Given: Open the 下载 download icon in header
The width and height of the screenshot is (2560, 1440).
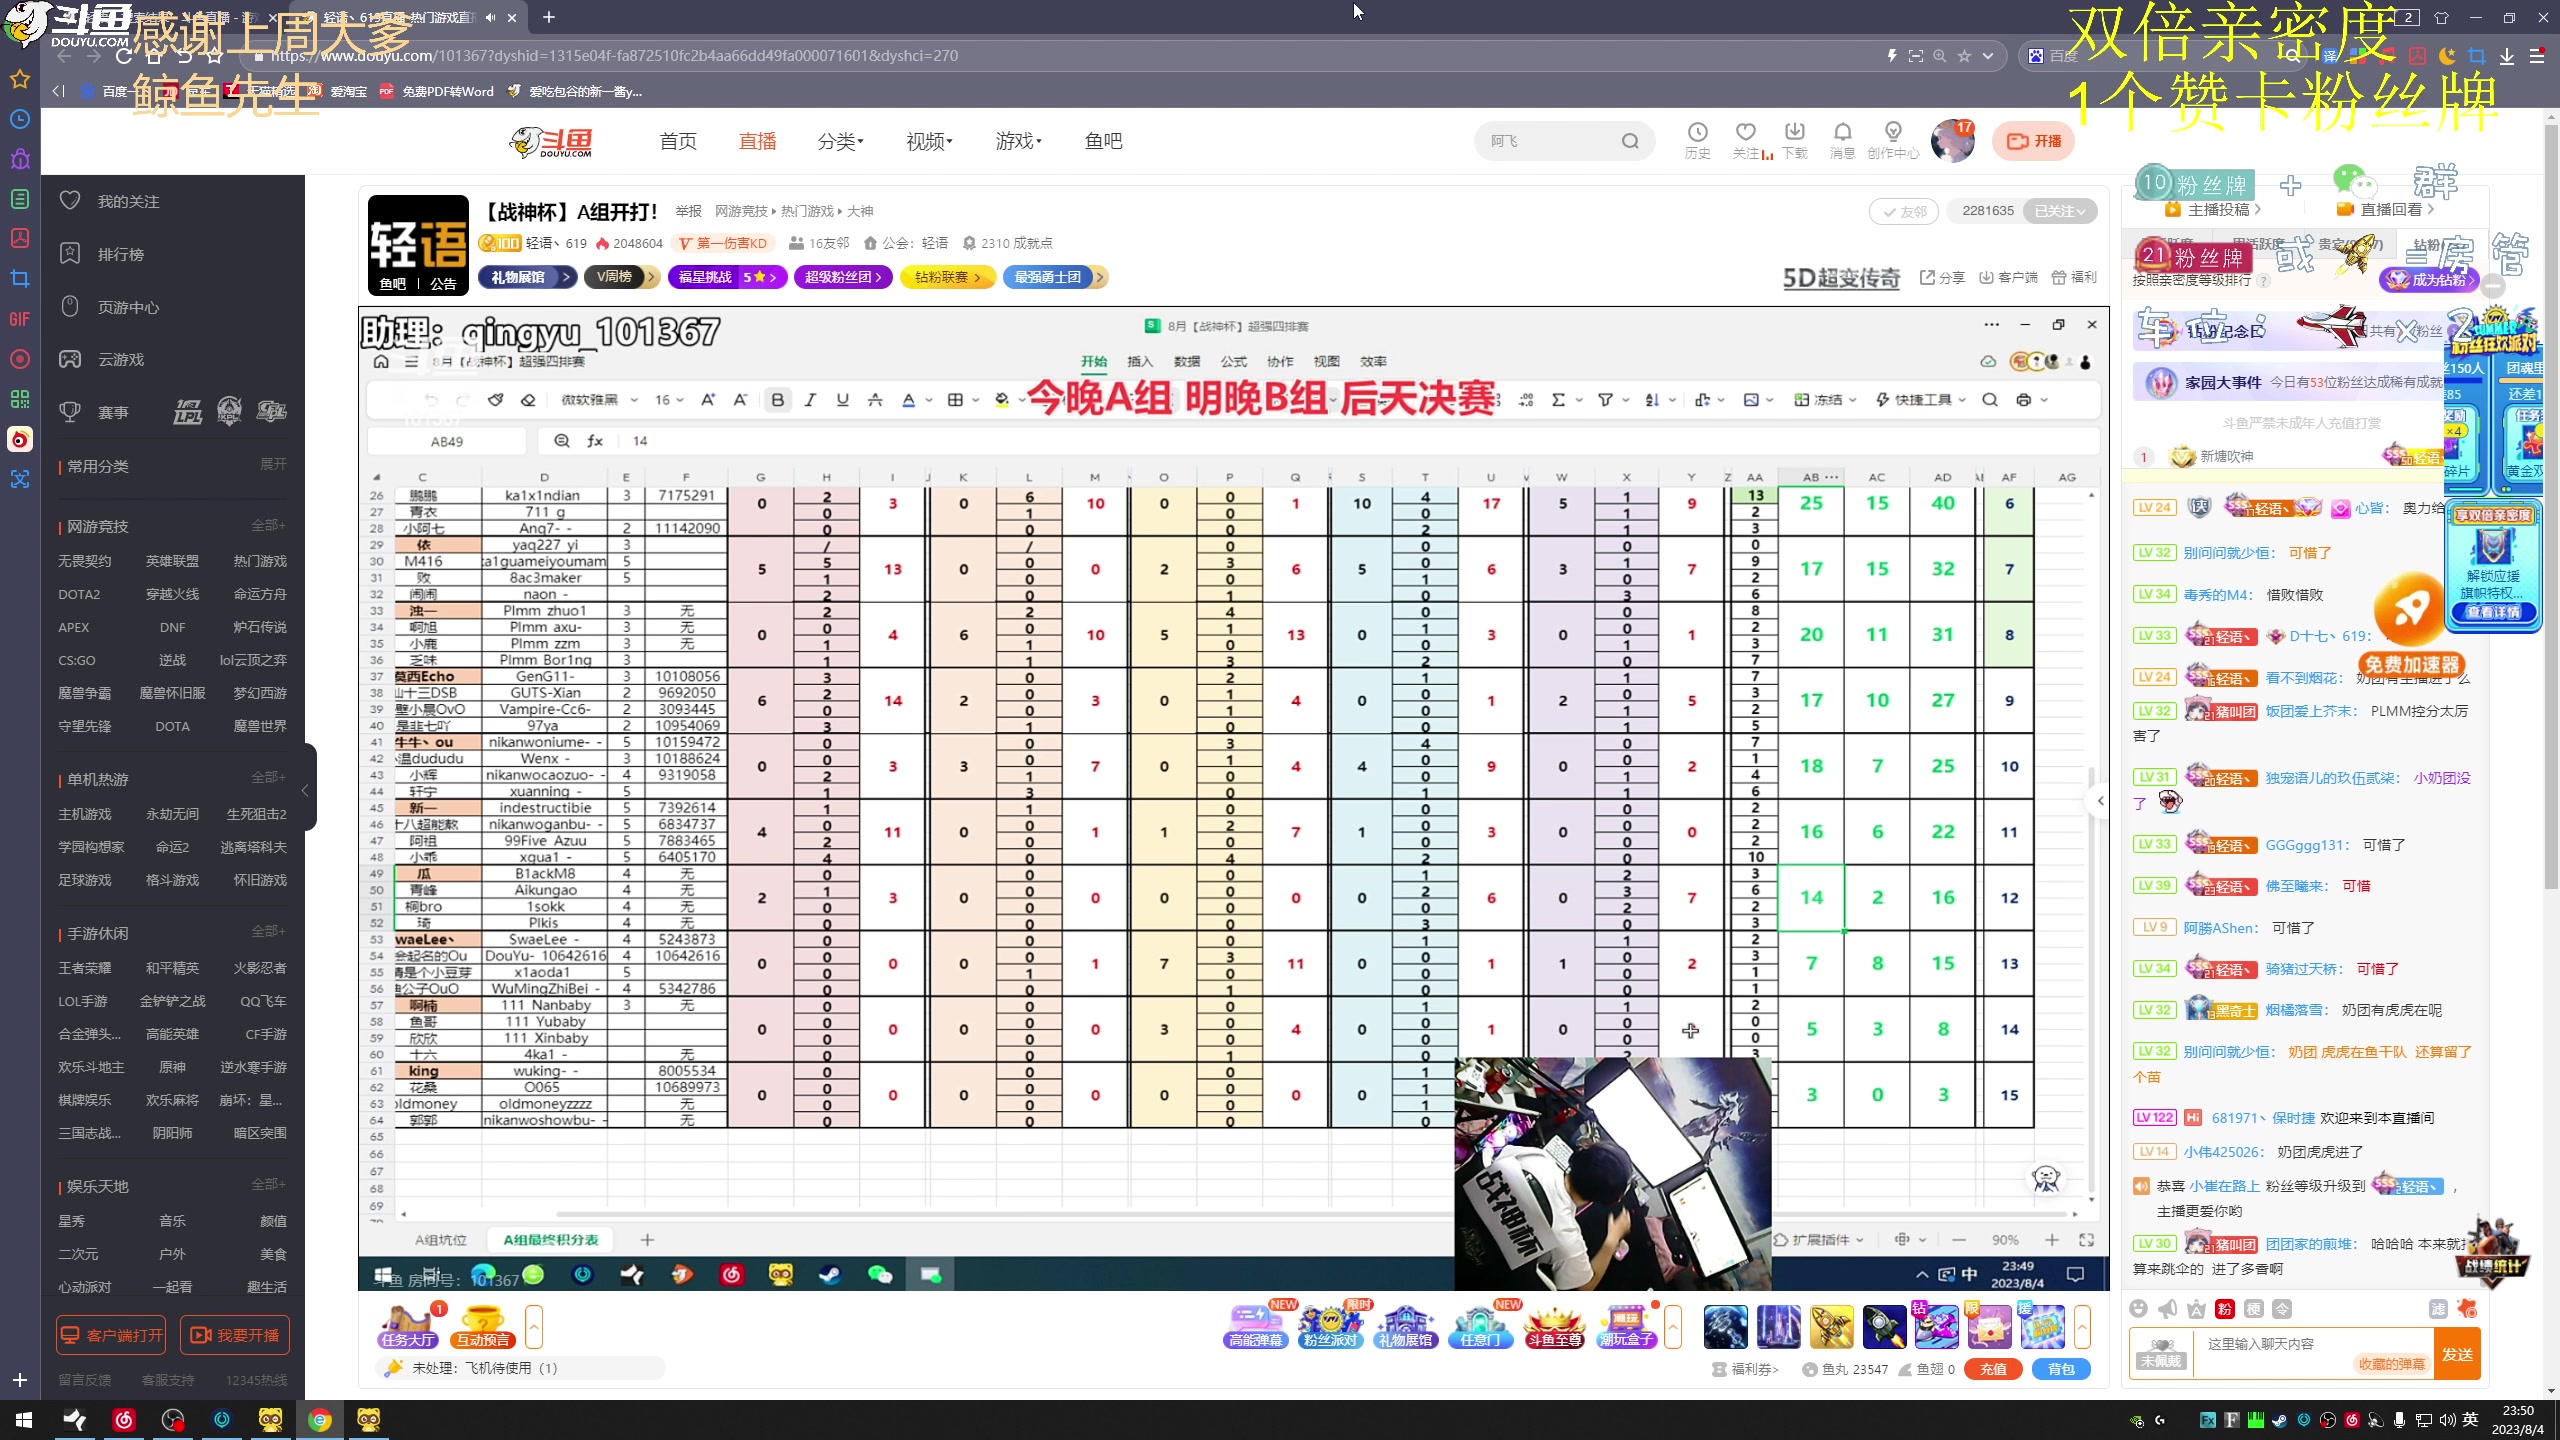Looking at the screenshot, I should (1794, 140).
